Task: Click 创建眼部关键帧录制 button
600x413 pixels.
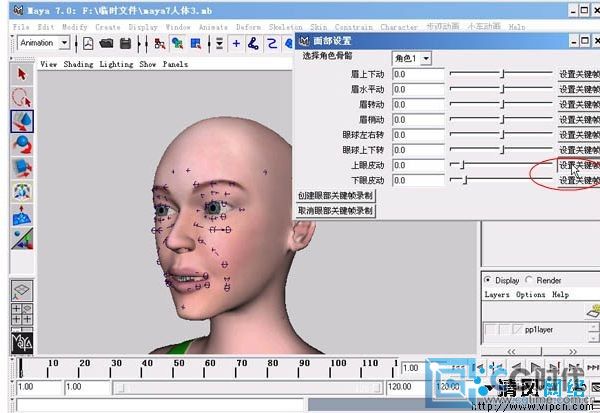Action: 336,196
